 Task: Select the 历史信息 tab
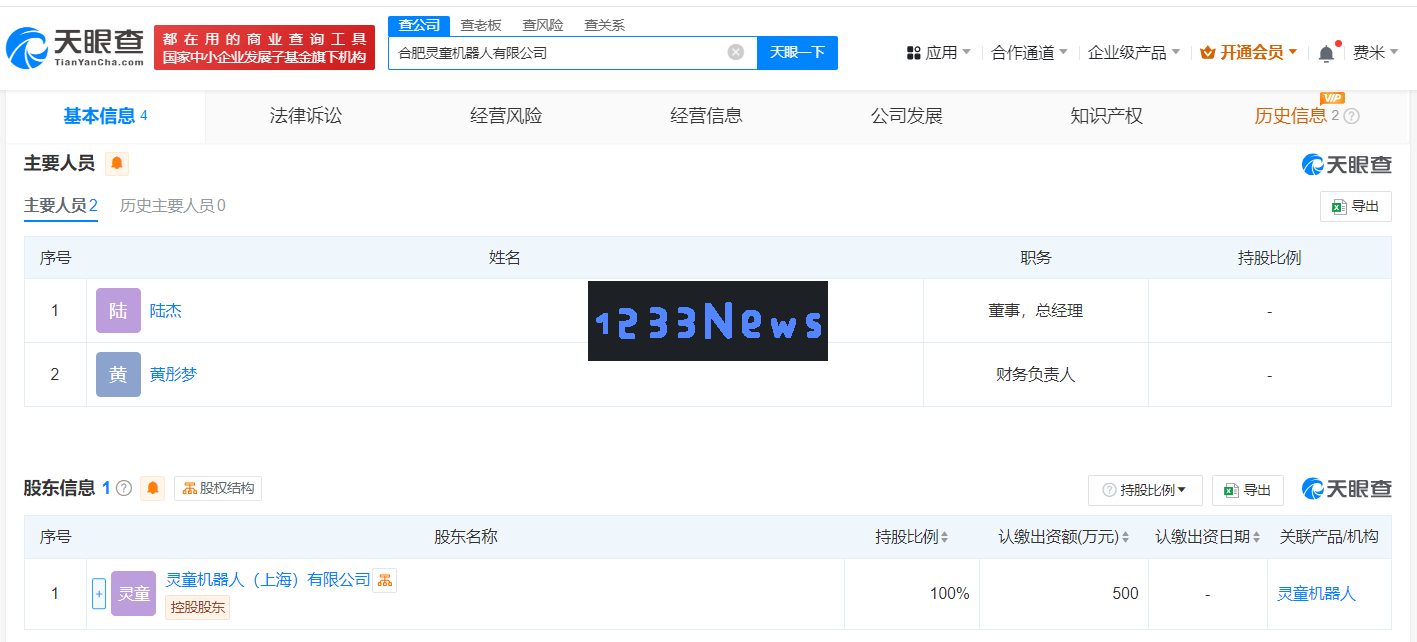(x=1290, y=116)
